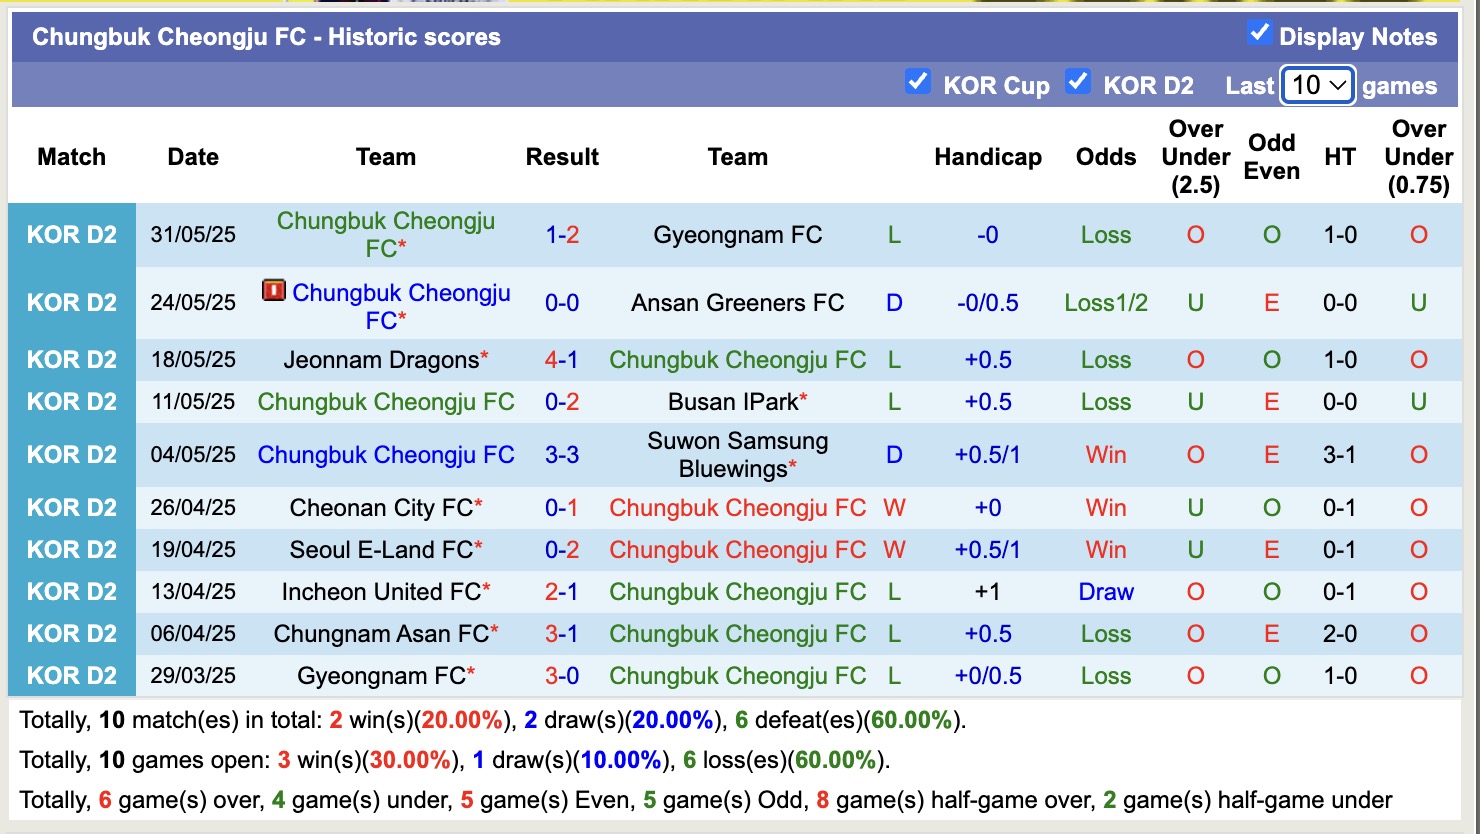
Task: Open the Last games count dropdown
Action: click(x=1317, y=86)
